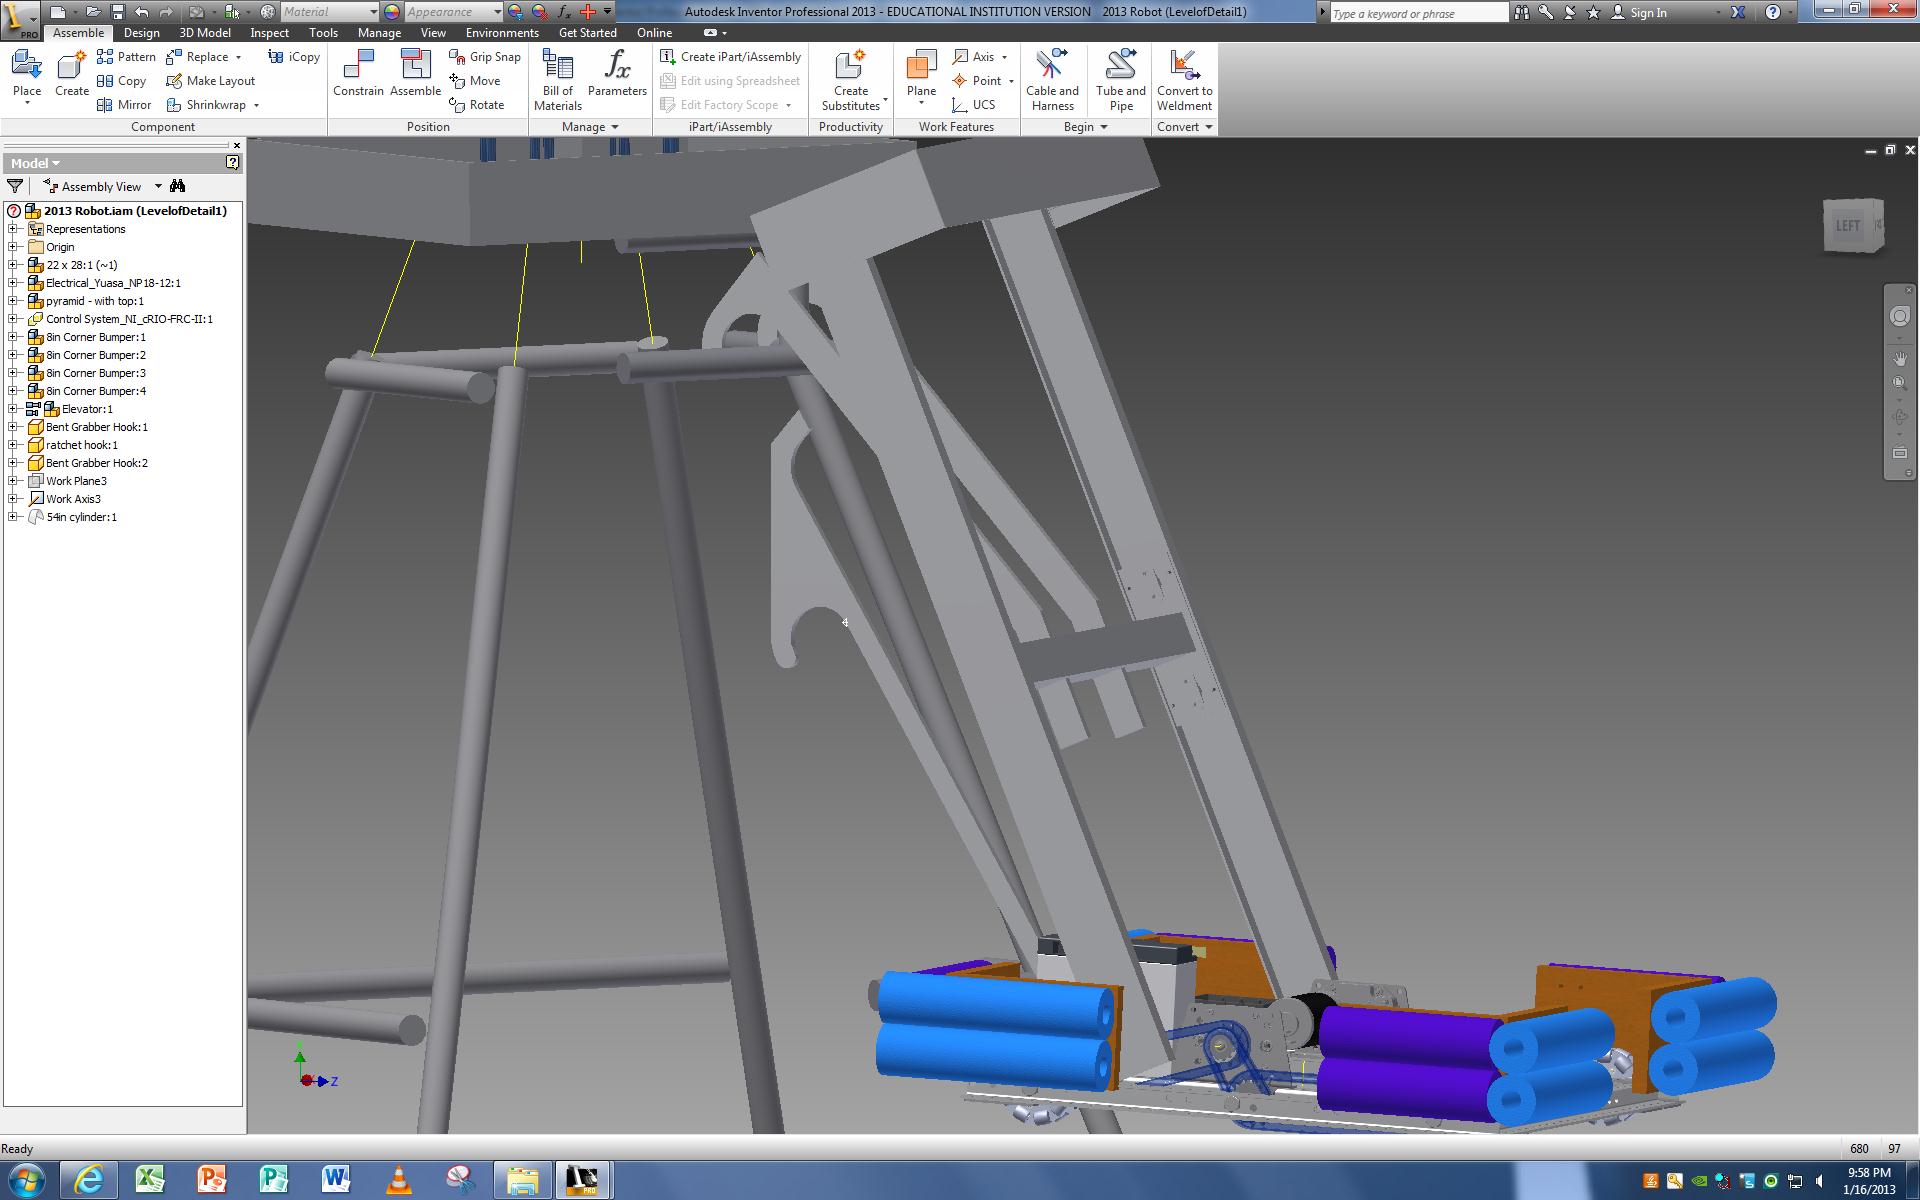Select the Mirror component tool
Viewport: 1920px width, 1200px height.
(x=124, y=105)
